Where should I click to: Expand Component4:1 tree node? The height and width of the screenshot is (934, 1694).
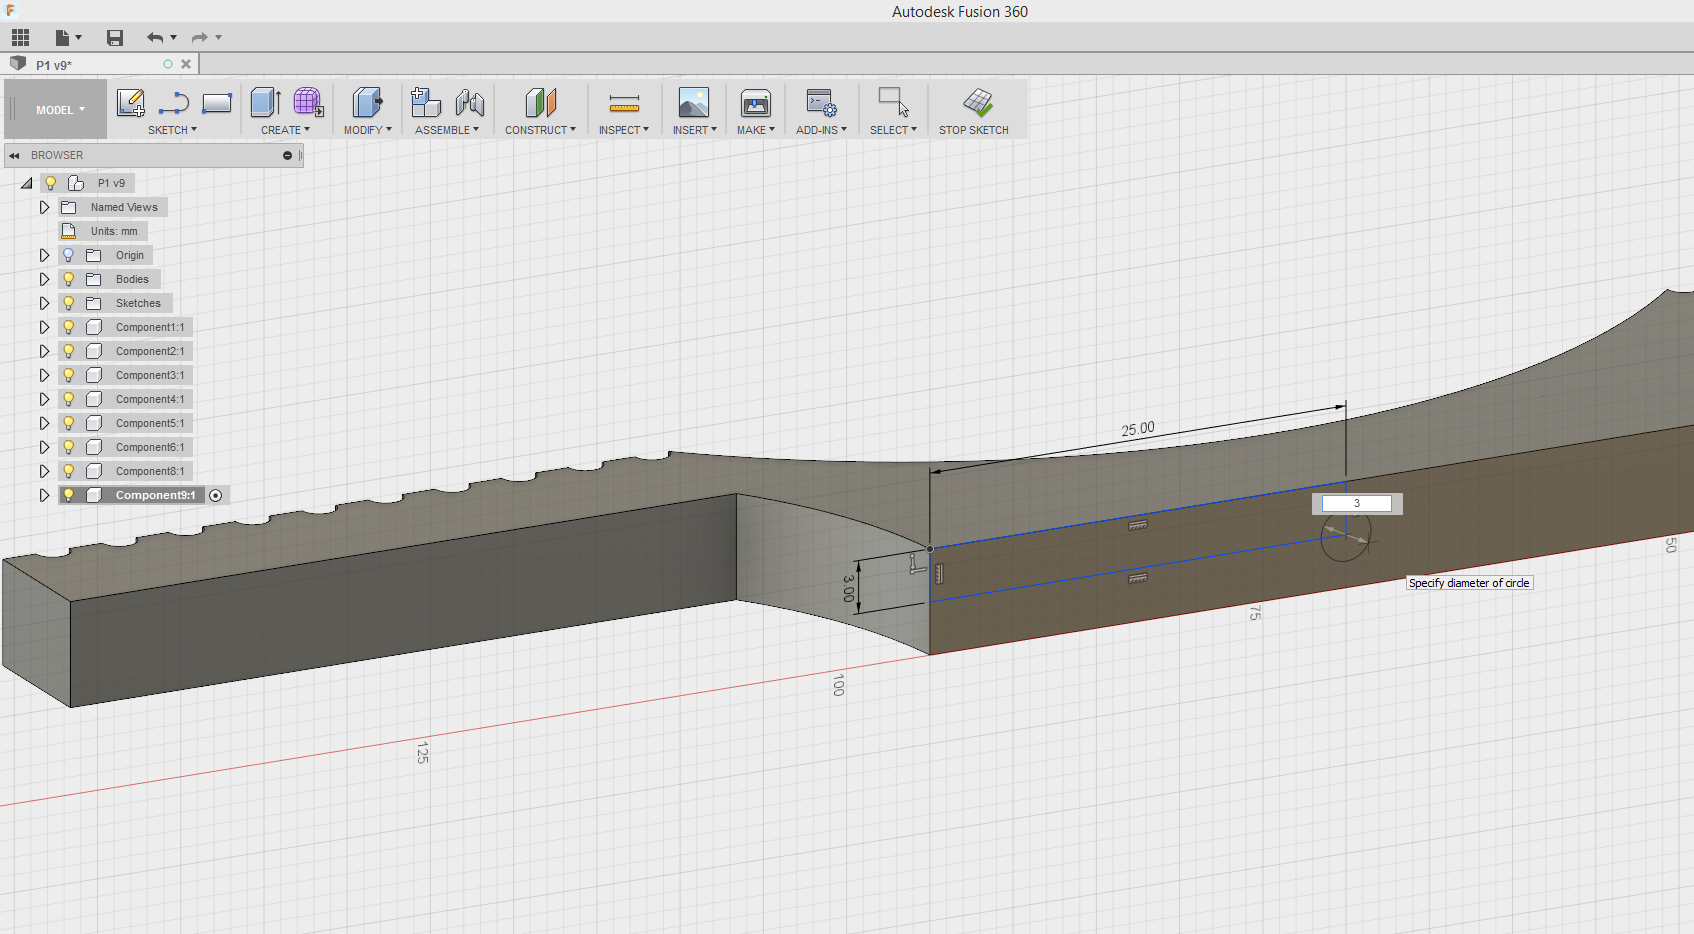tap(44, 399)
